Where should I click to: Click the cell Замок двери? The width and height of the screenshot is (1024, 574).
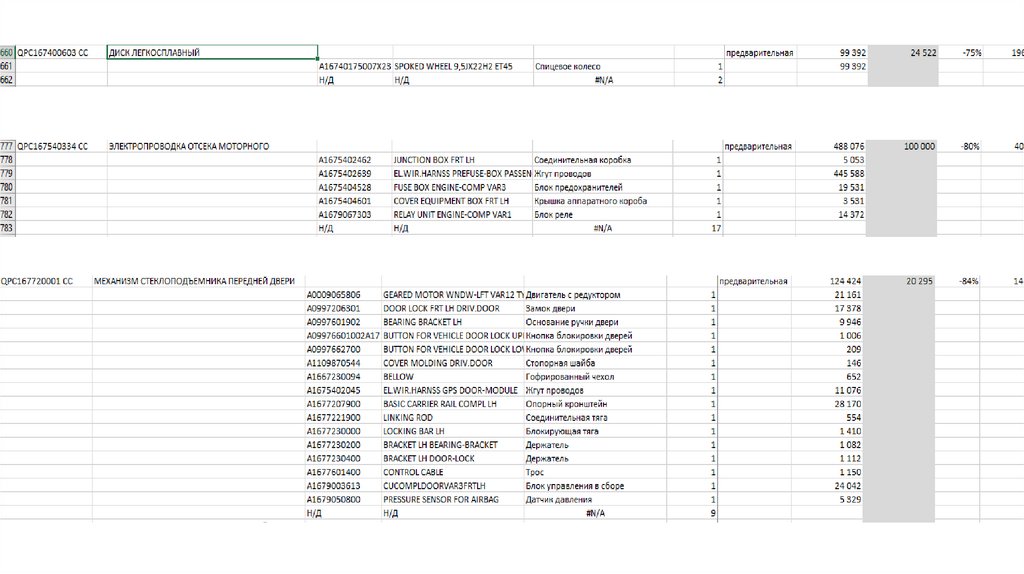click(x=595, y=309)
